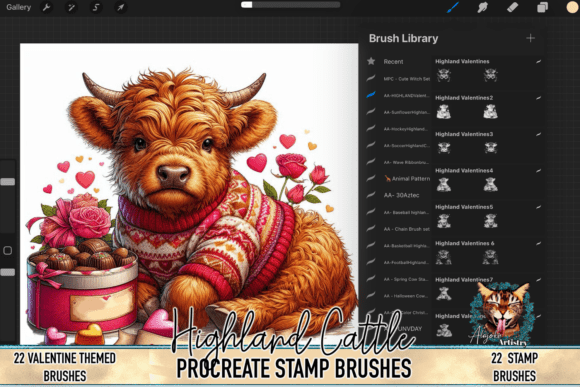Click brush stroke icon beside Highland Valentines4

[538, 171]
